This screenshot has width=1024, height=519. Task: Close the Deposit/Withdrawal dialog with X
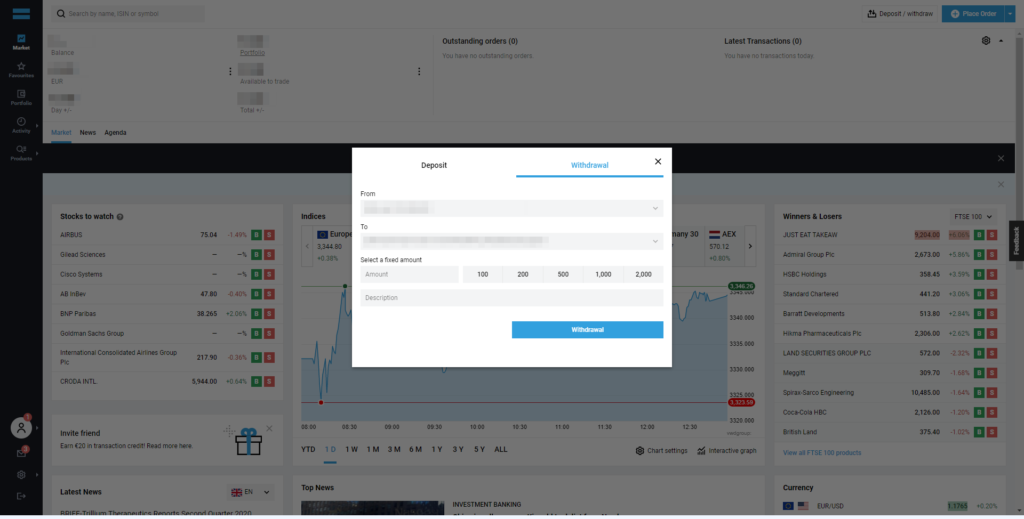(657, 161)
